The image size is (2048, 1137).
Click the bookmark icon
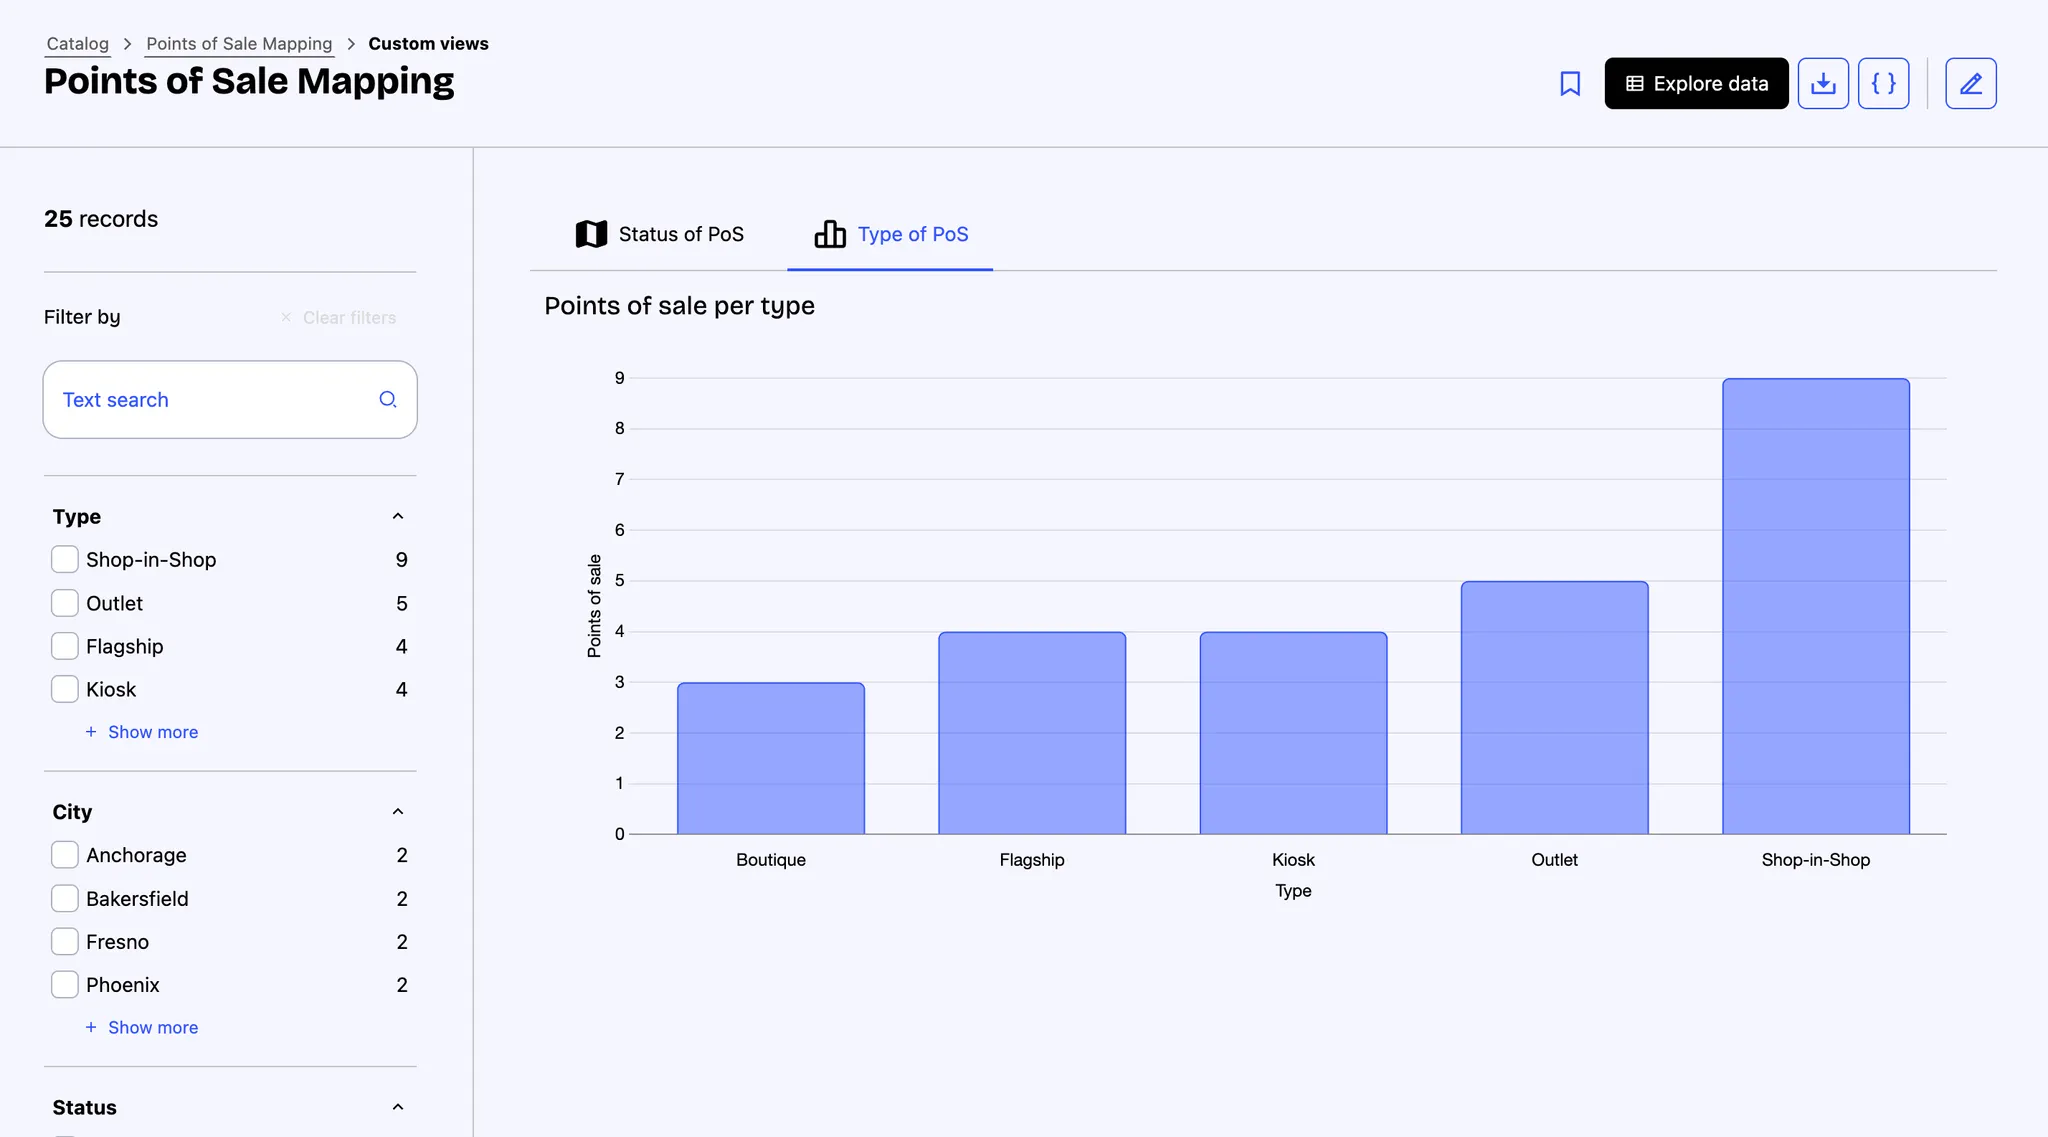(x=1570, y=84)
